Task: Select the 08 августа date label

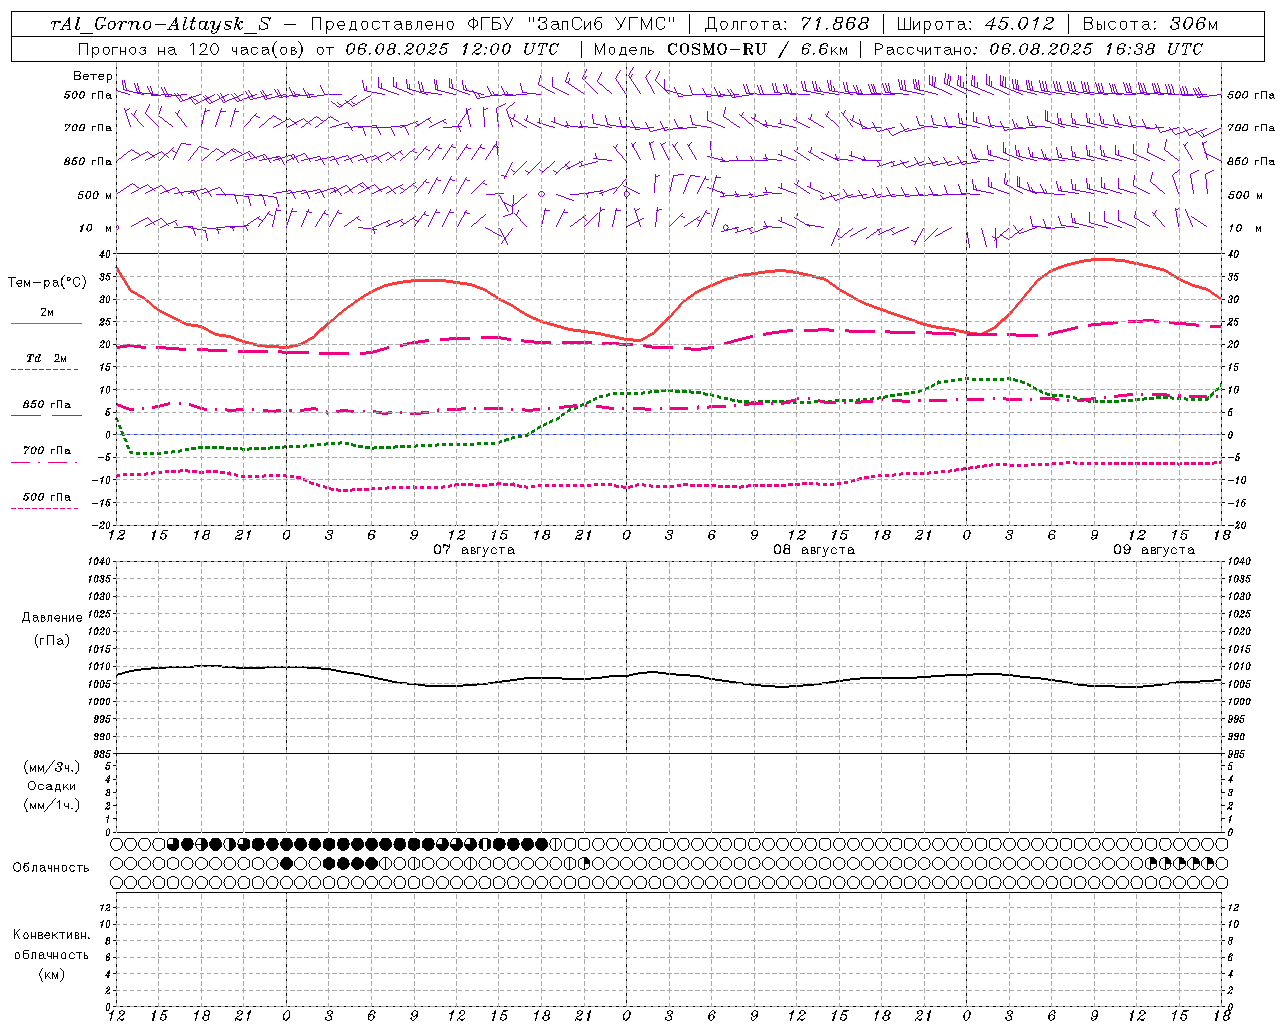Action: (x=814, y=550)
